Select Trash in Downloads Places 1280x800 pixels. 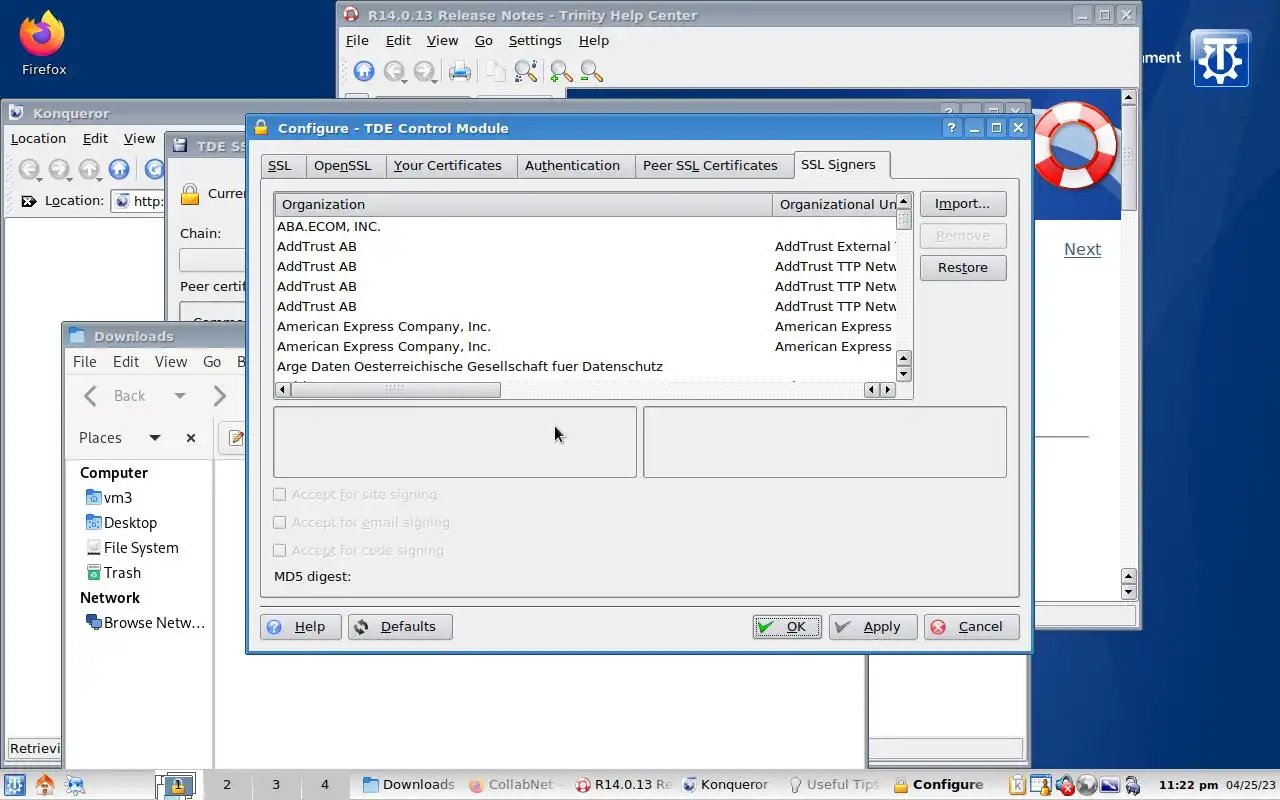(113, 573)
